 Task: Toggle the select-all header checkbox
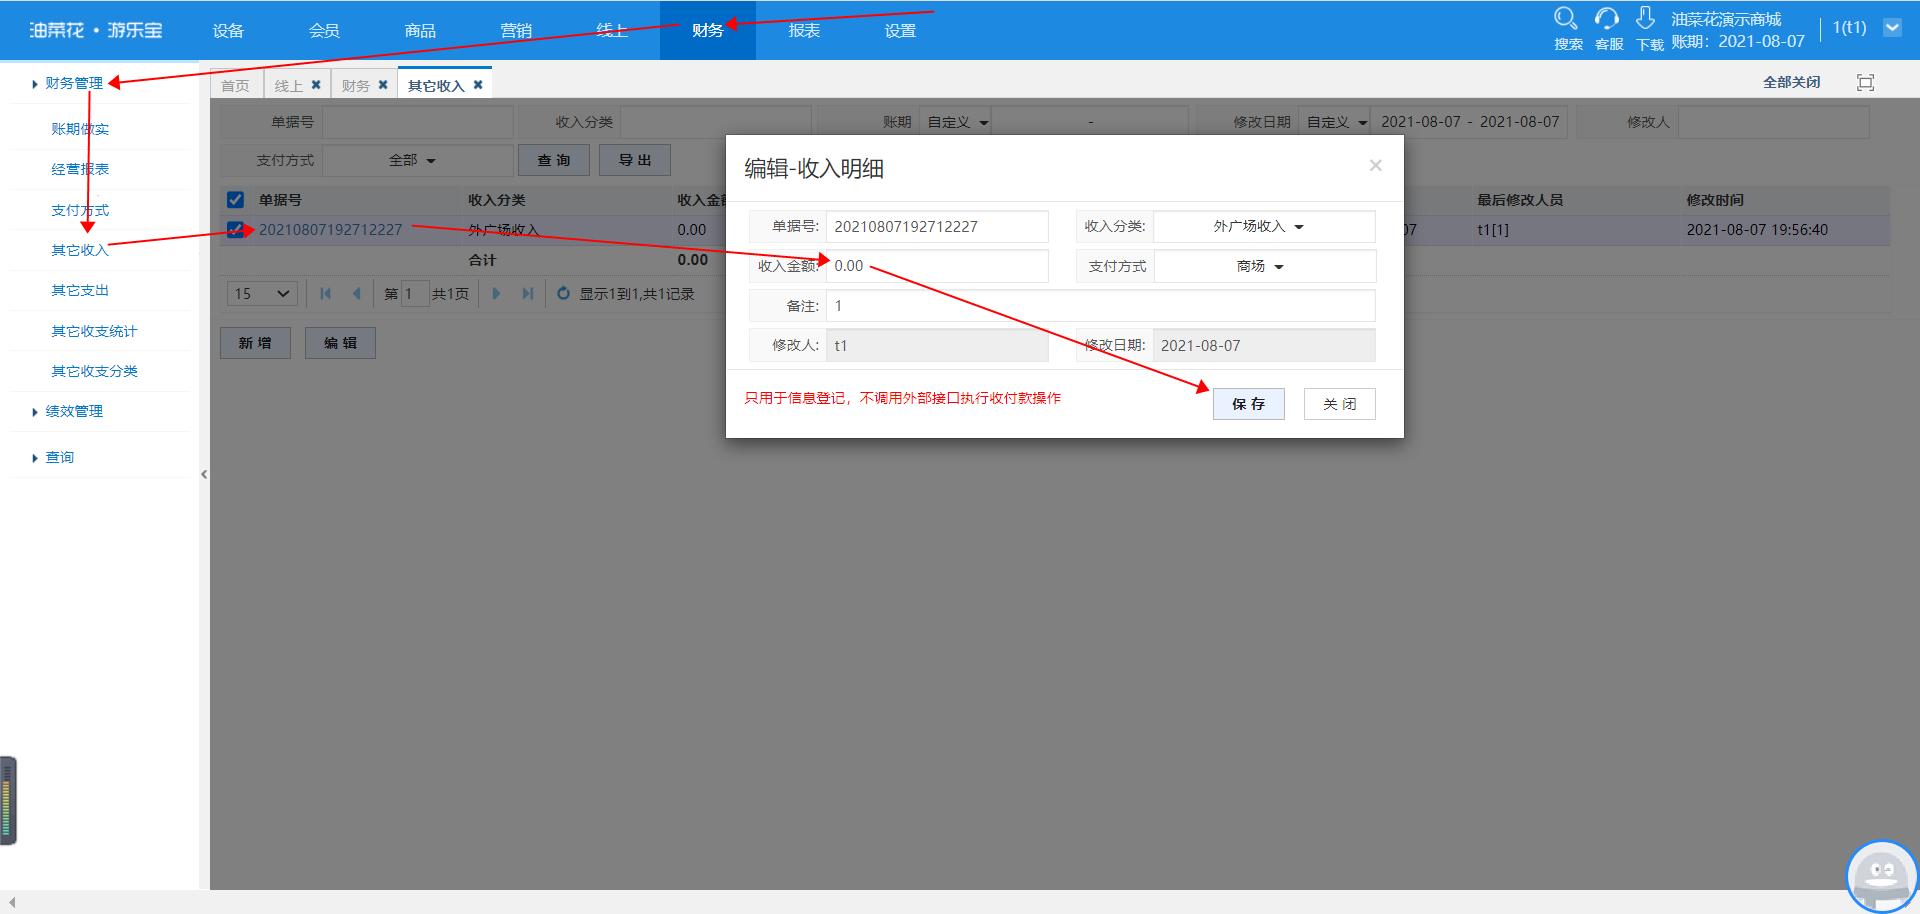(x=235, y=200)
